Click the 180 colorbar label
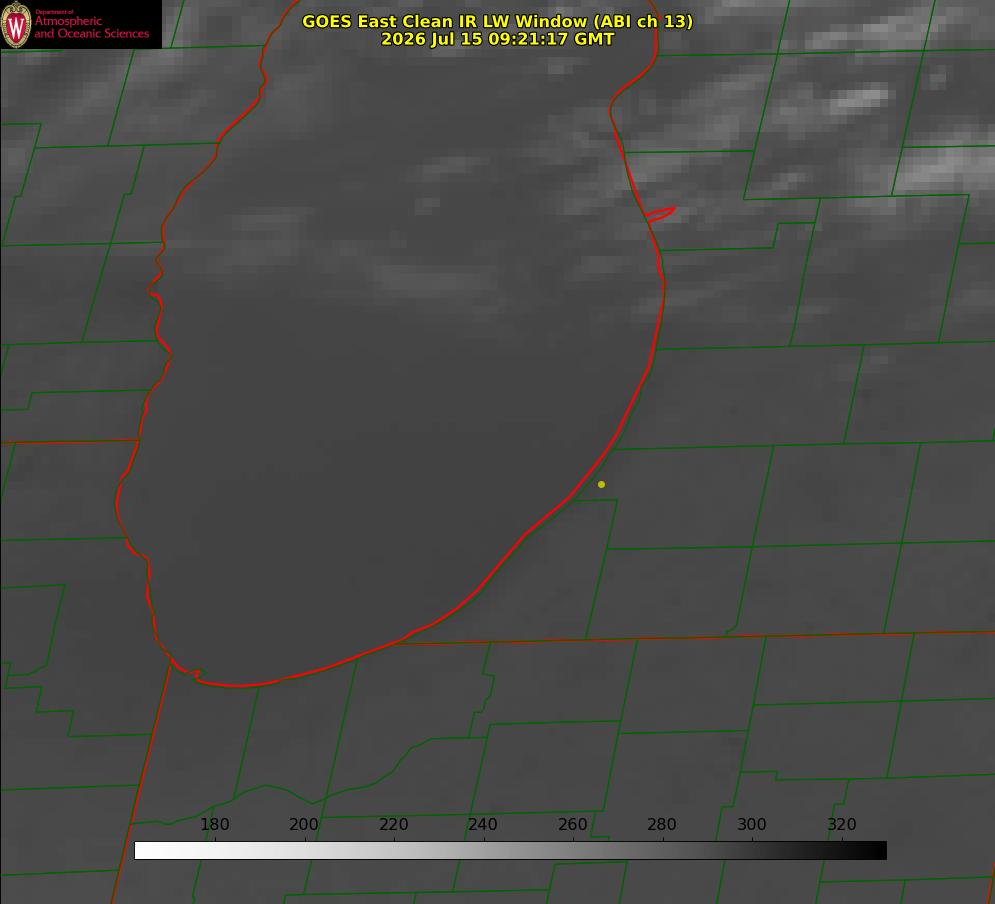 [x=214, y=824]
